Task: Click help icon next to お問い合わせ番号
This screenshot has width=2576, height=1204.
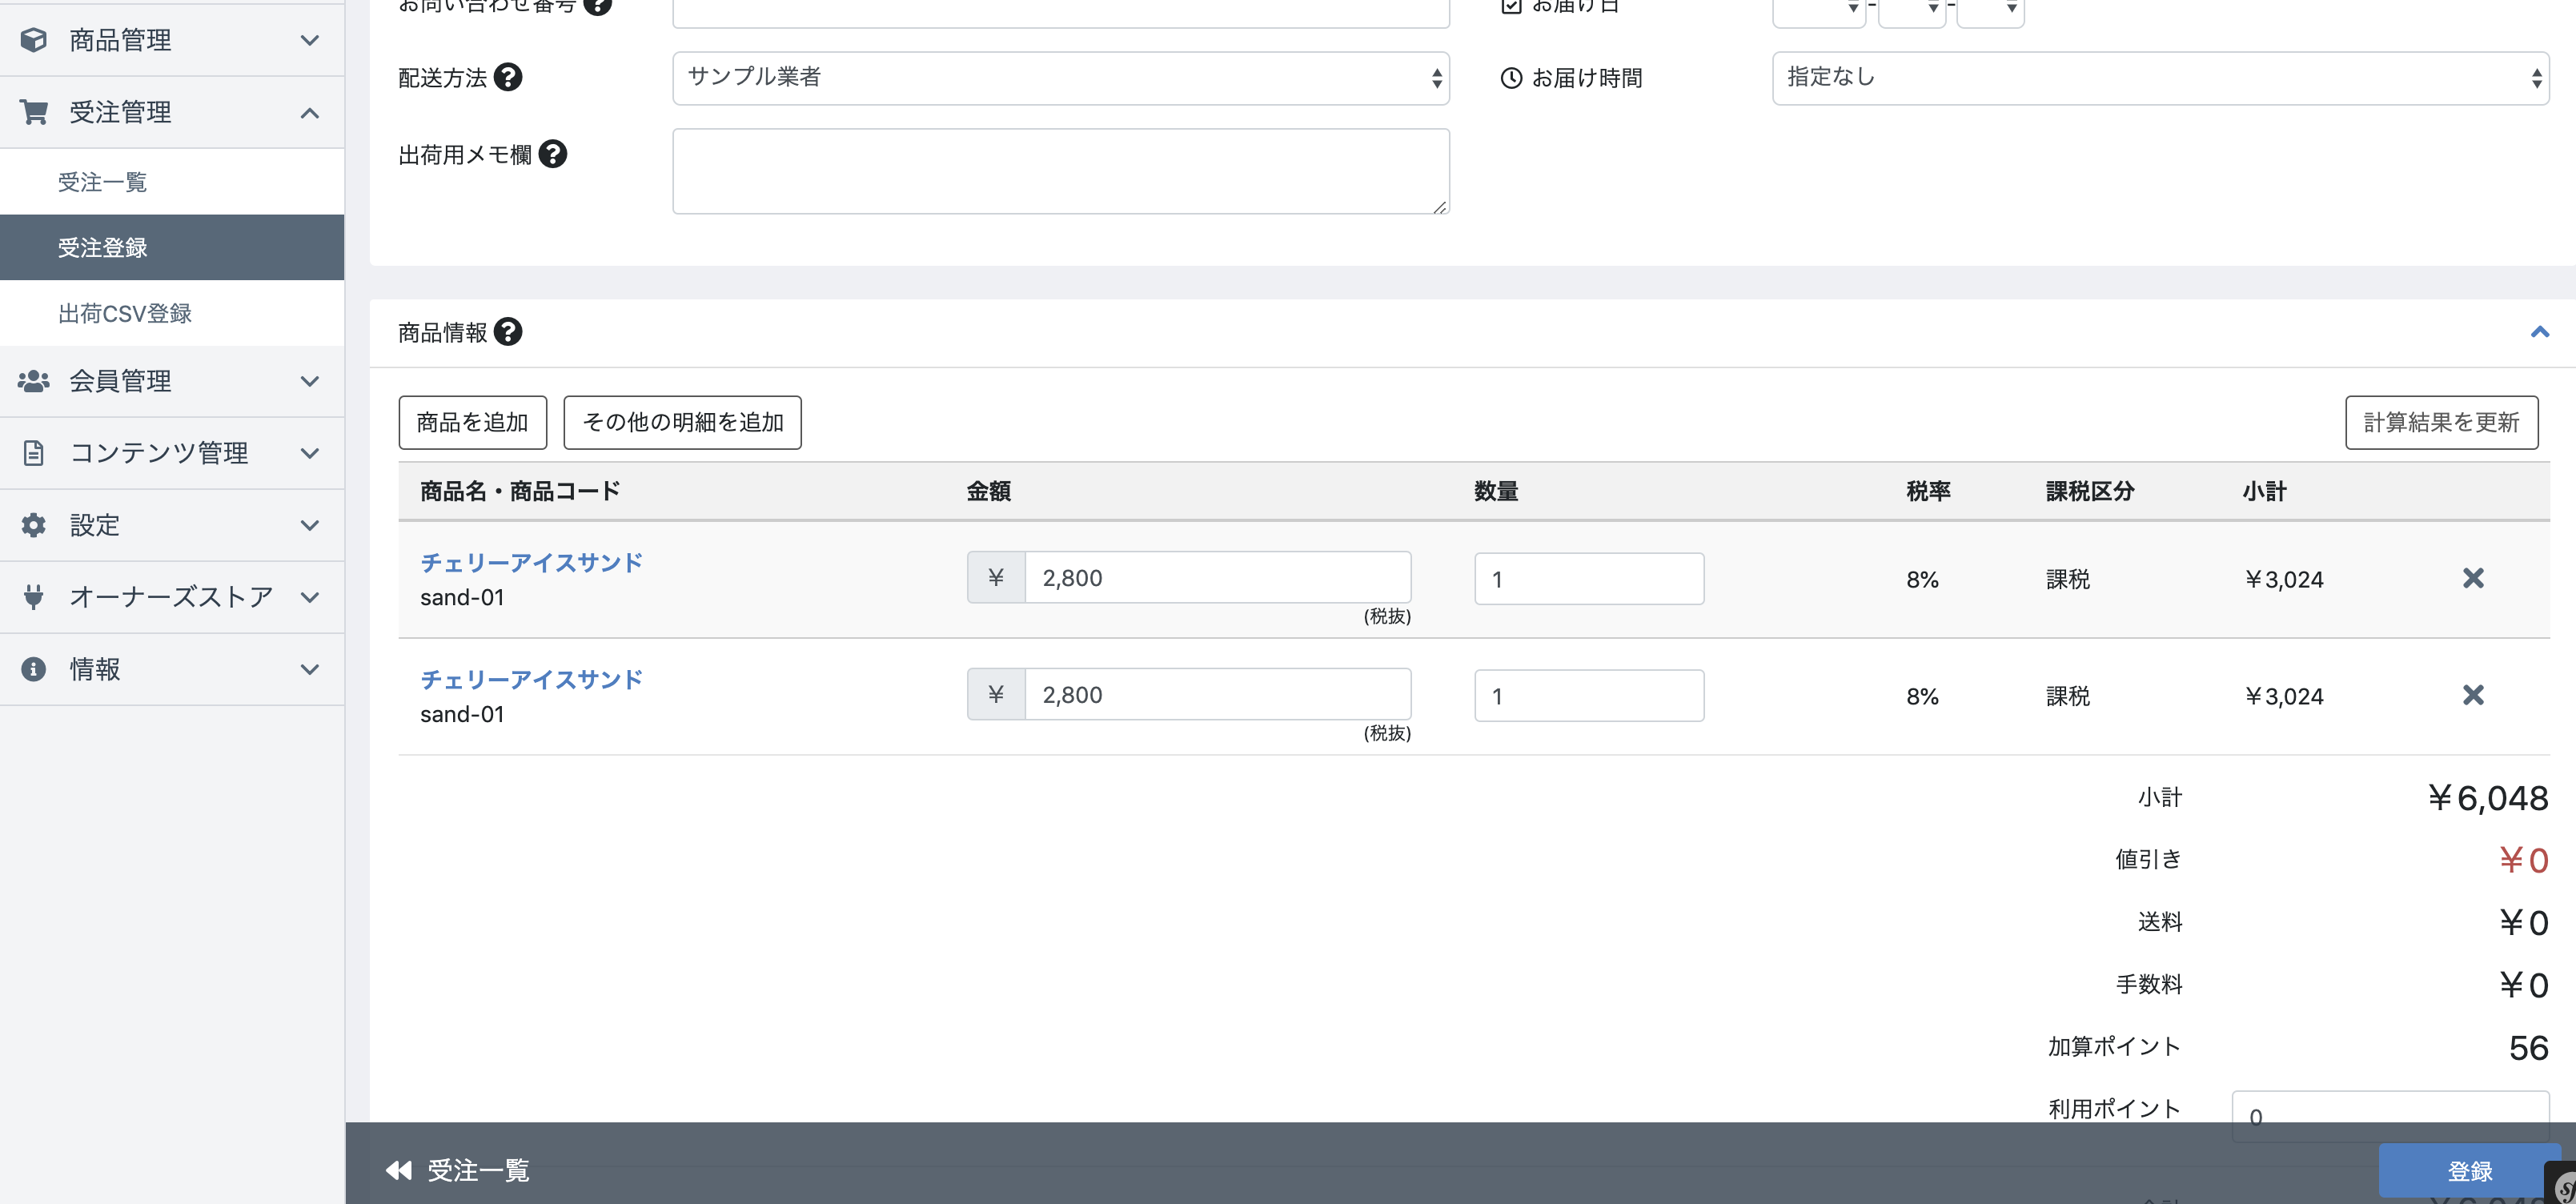Action: click(597, 5)
